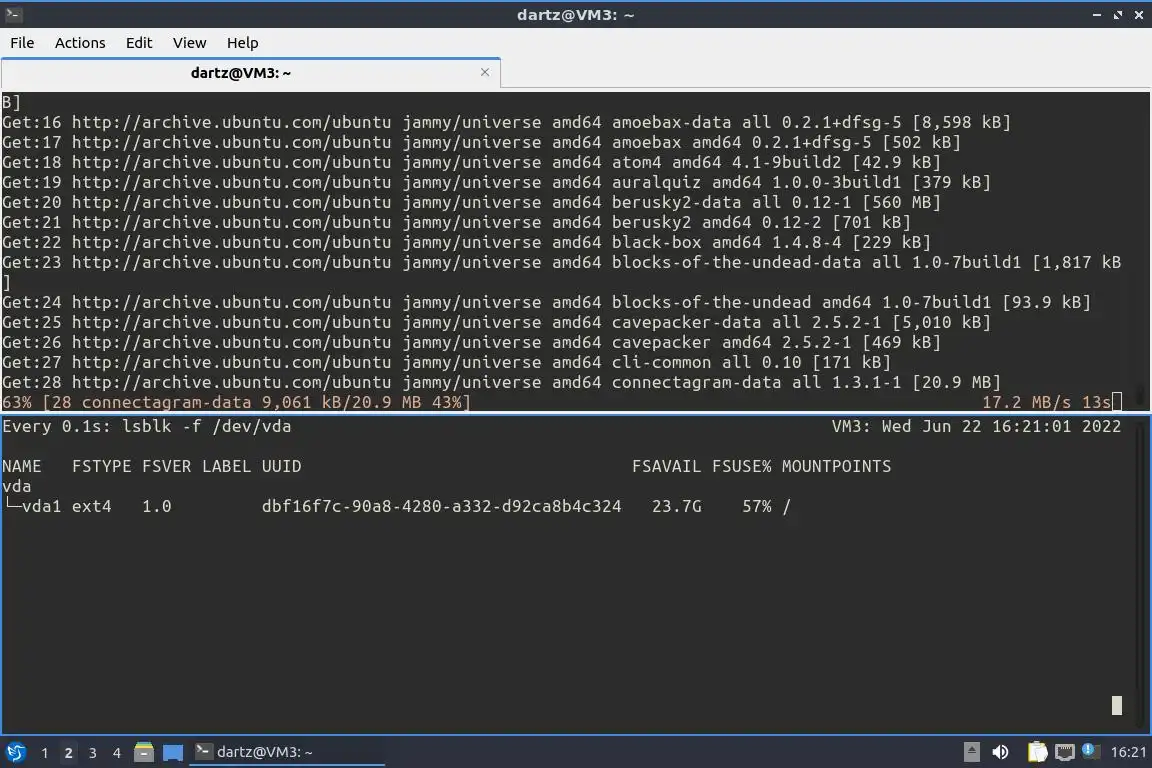Switch to workspace 2
Screen dimensions: 1152x768
68,753
